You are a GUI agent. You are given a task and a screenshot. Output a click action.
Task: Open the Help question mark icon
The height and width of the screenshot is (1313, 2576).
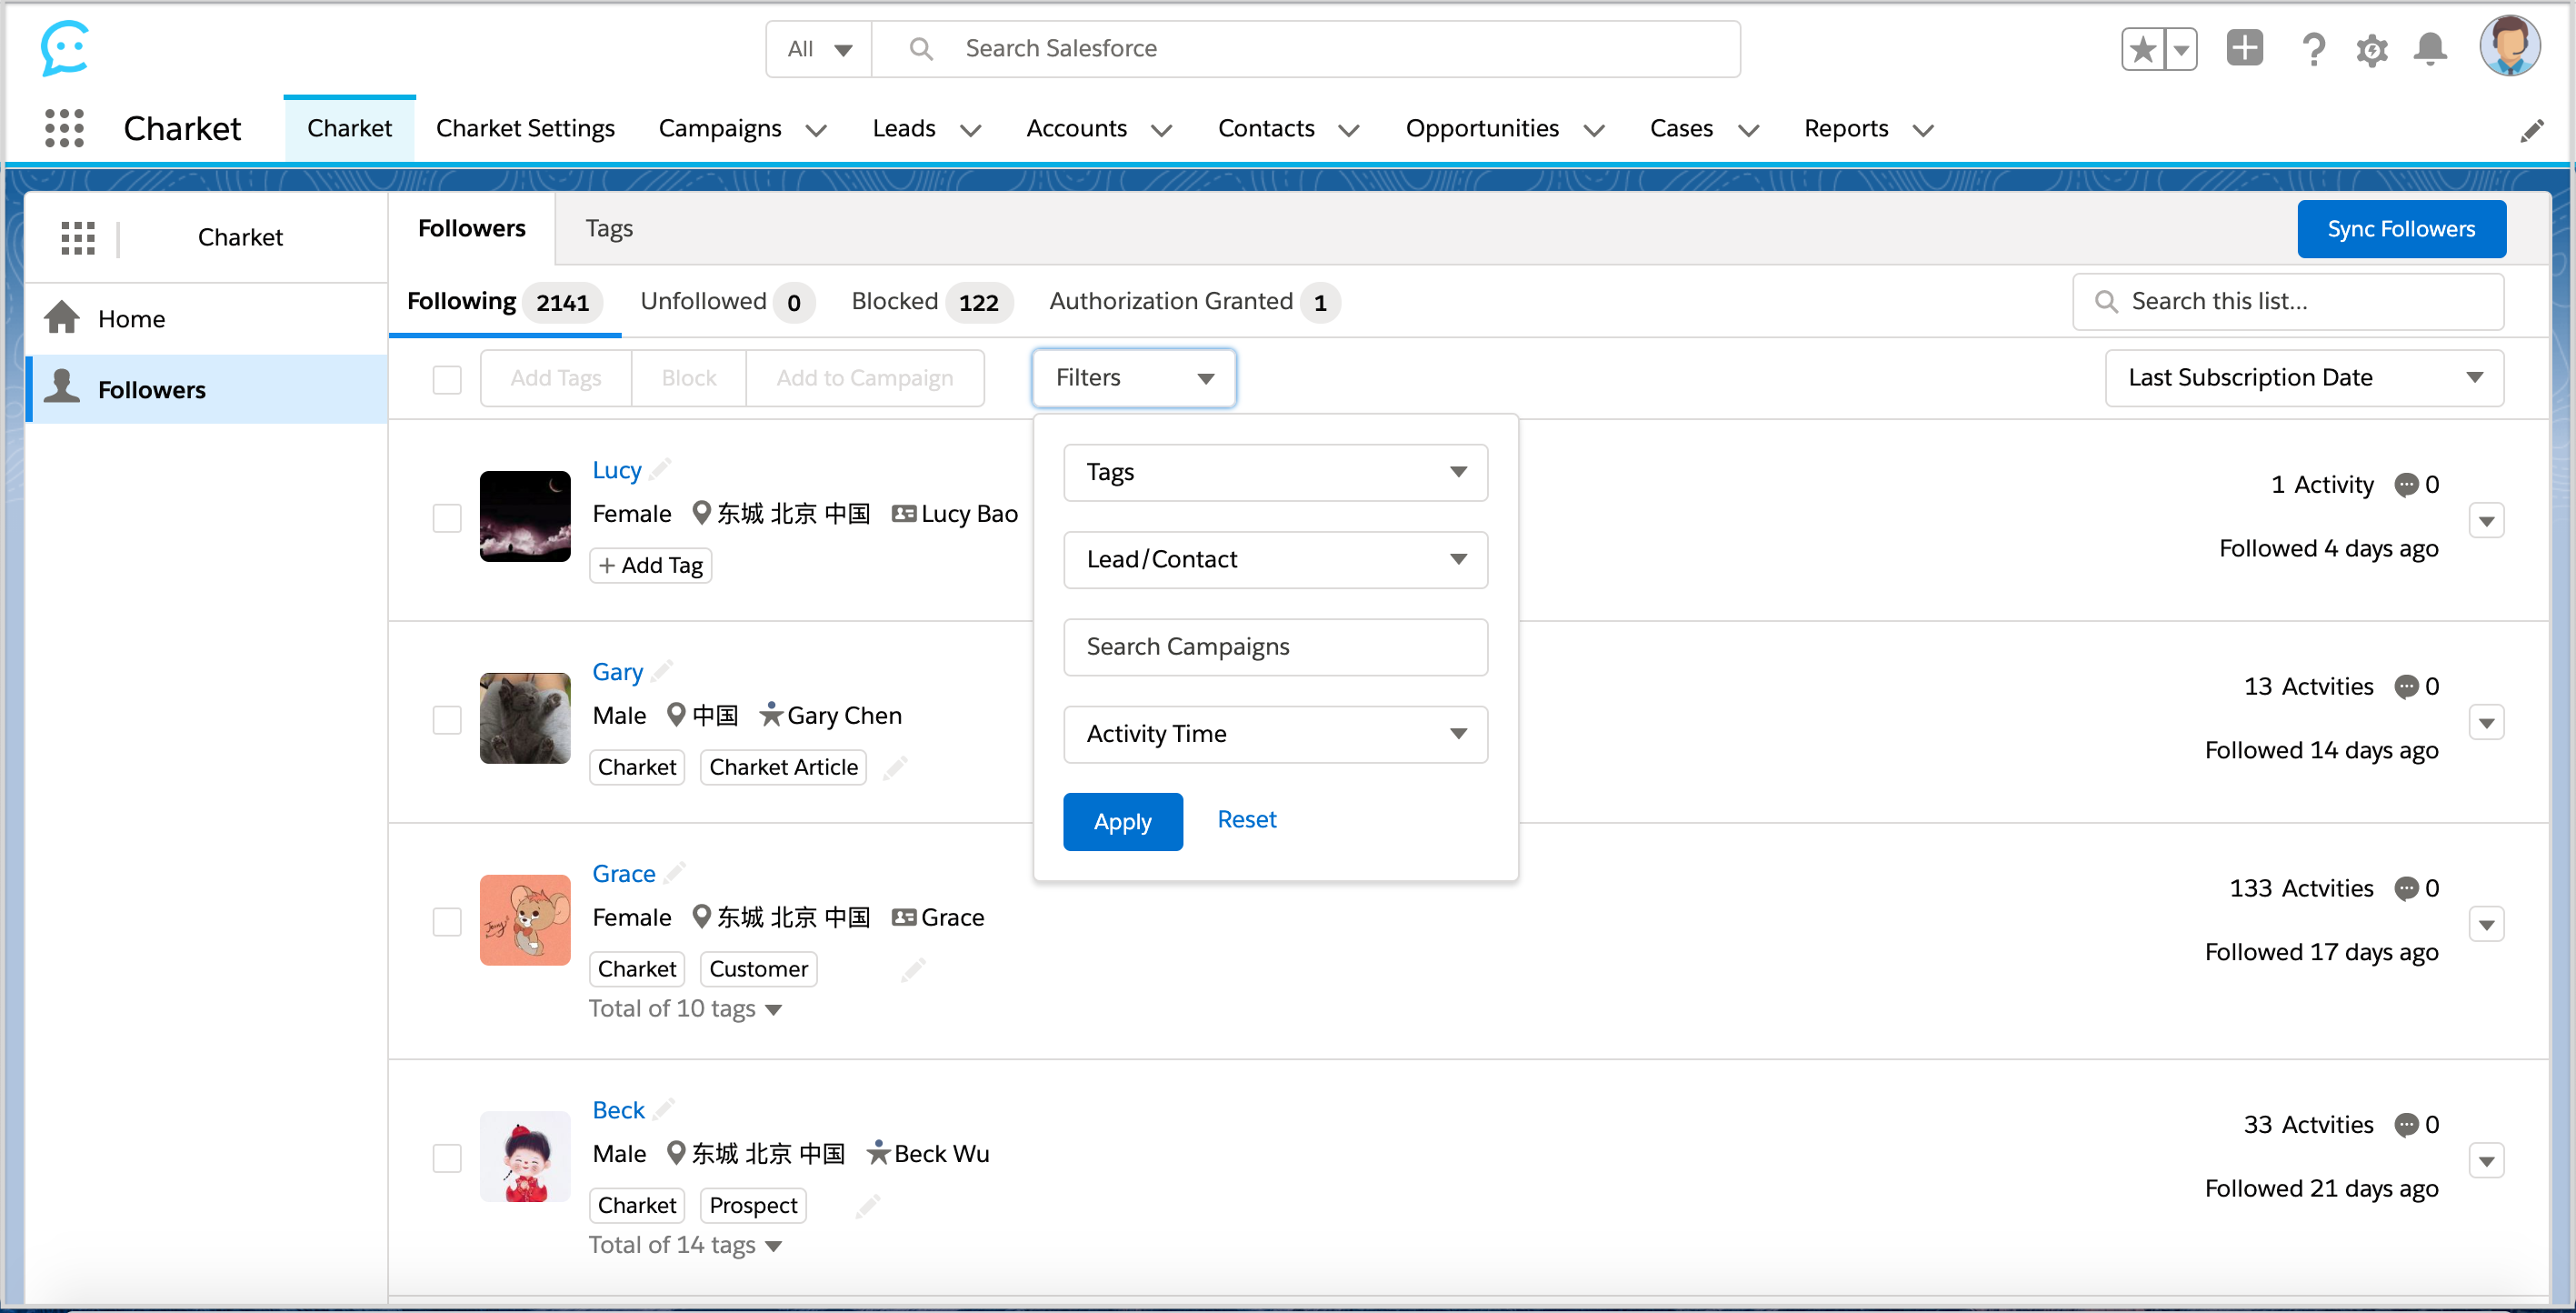coord(2313,49)
